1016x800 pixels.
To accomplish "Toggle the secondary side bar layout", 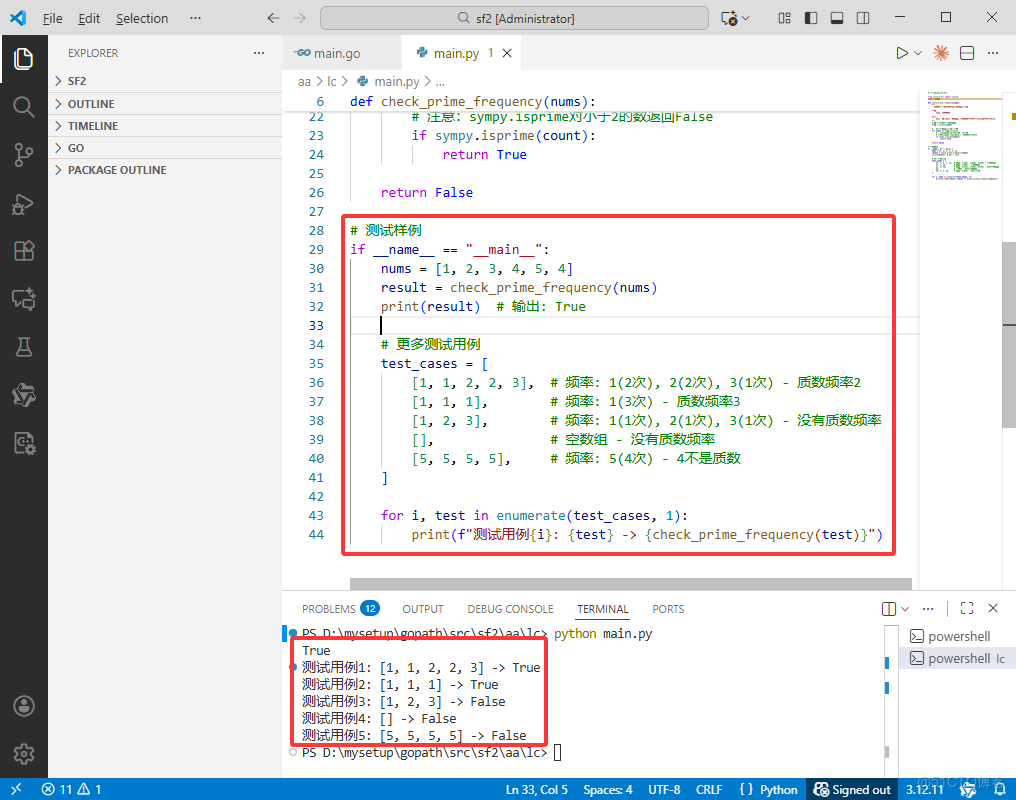I will tap(862, 18).
